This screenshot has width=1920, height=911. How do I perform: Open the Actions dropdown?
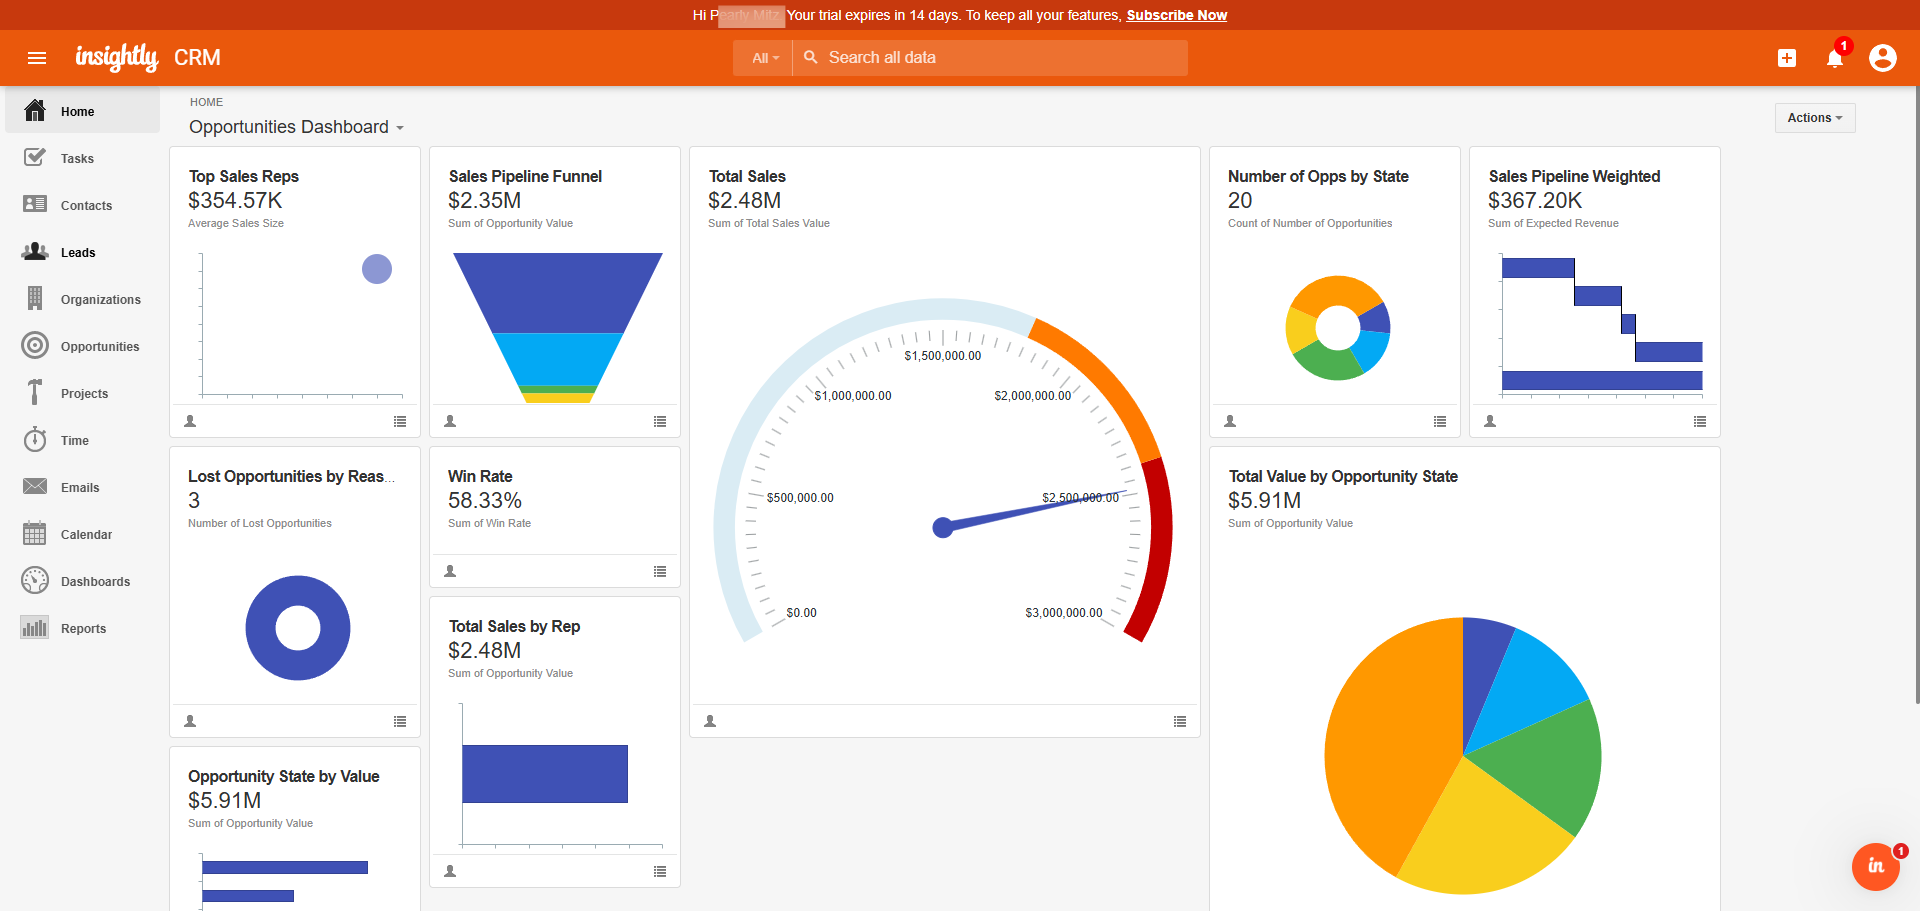coord(1814,118)
